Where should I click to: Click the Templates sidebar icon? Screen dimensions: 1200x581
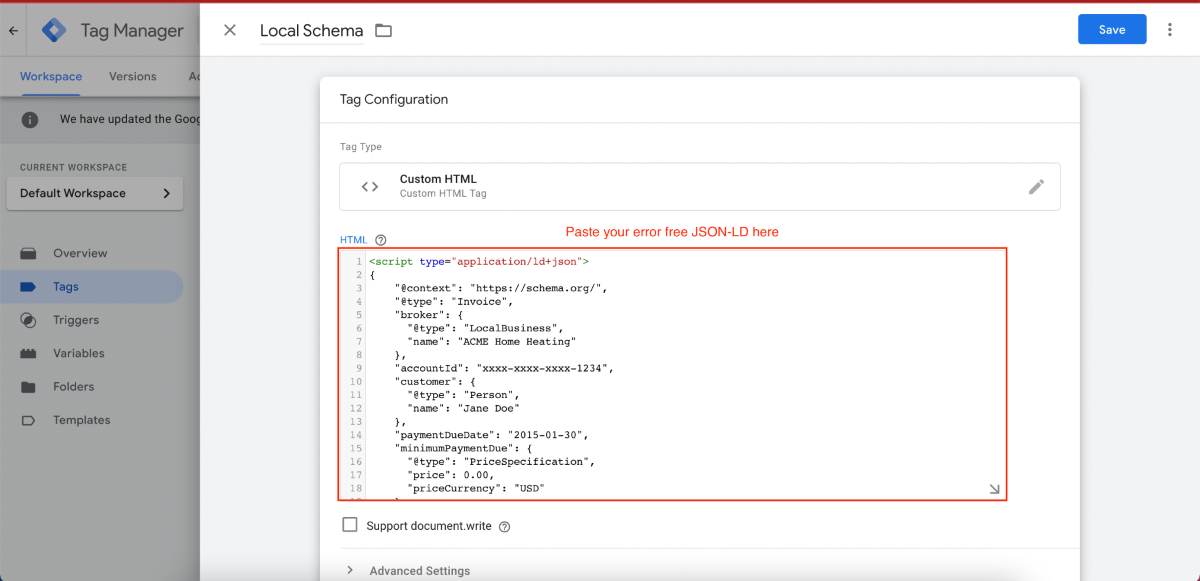point(28,420)
